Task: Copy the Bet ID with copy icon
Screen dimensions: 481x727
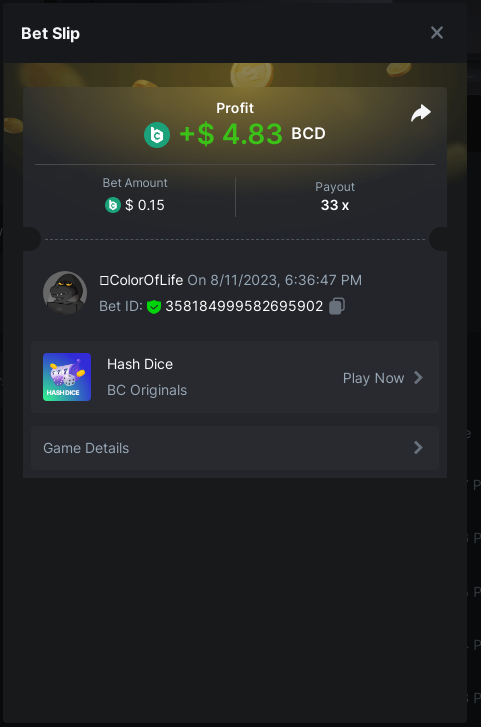Action: coord(337,306)
